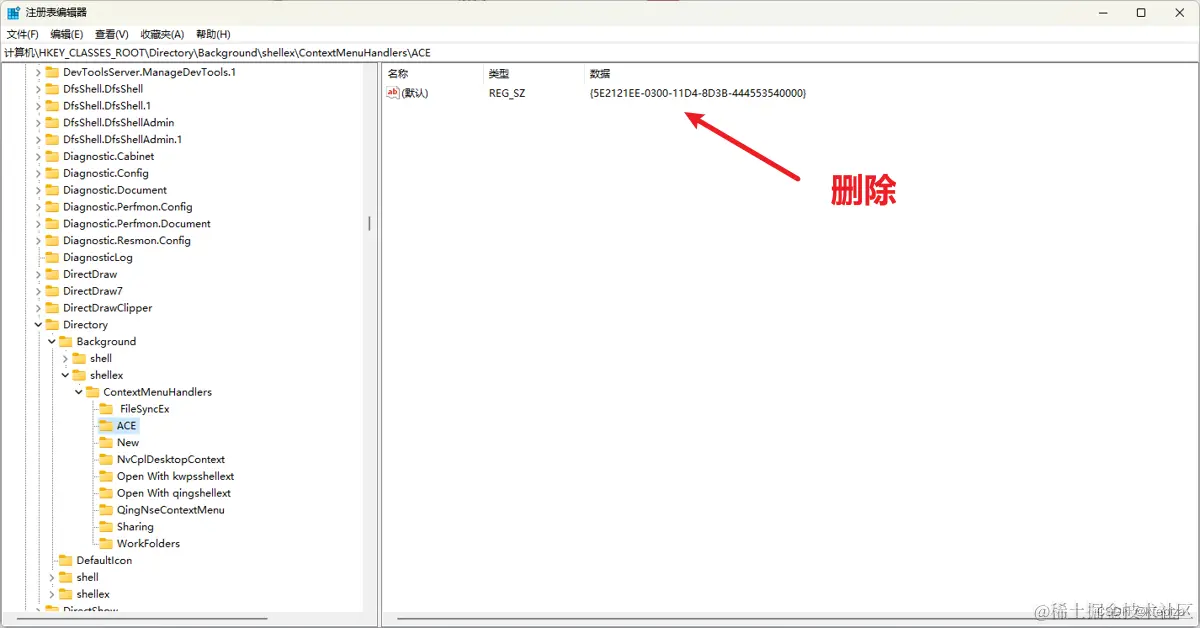This screenshot has height=628, width=1200.
Task: Expand the DirectDrawClipper key arrow
Action: [39, 308]
